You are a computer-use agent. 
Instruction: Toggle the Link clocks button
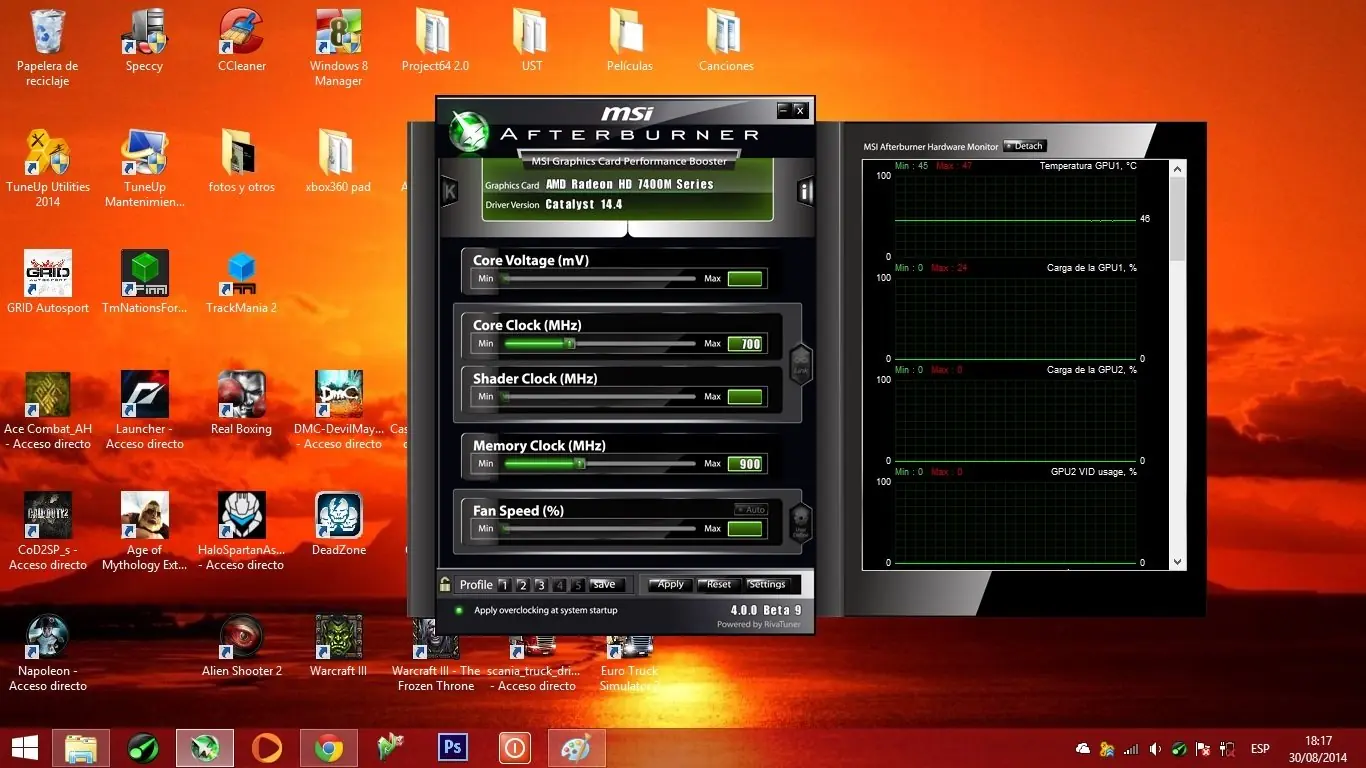click(800, 363)
